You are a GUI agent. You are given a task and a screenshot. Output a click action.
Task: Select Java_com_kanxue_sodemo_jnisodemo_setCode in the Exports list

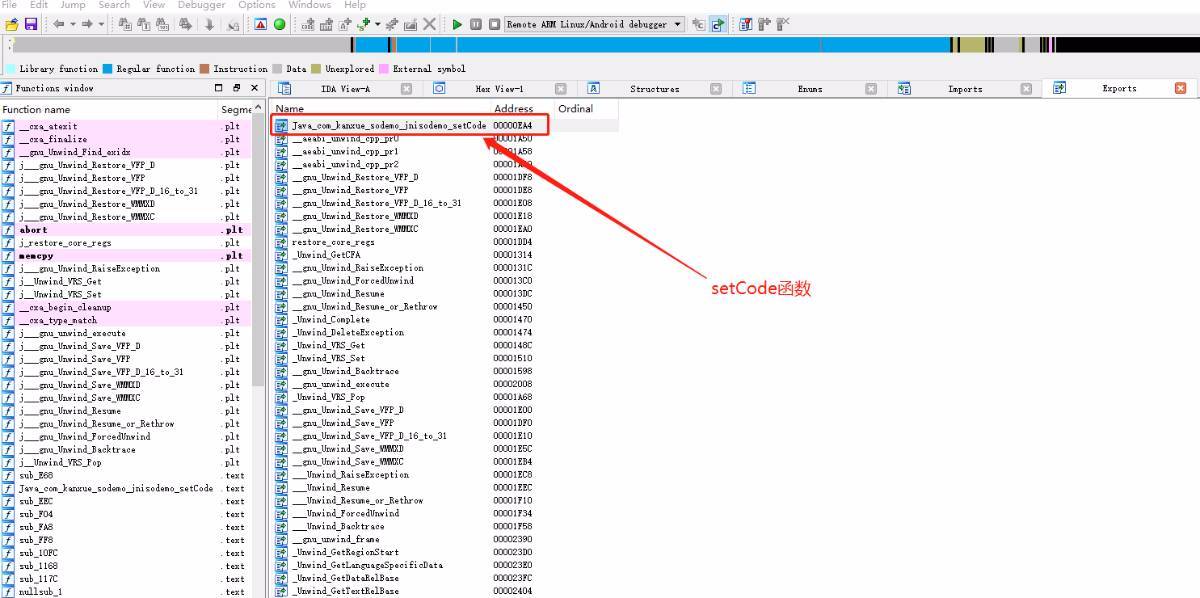click(x=388, y=126)
